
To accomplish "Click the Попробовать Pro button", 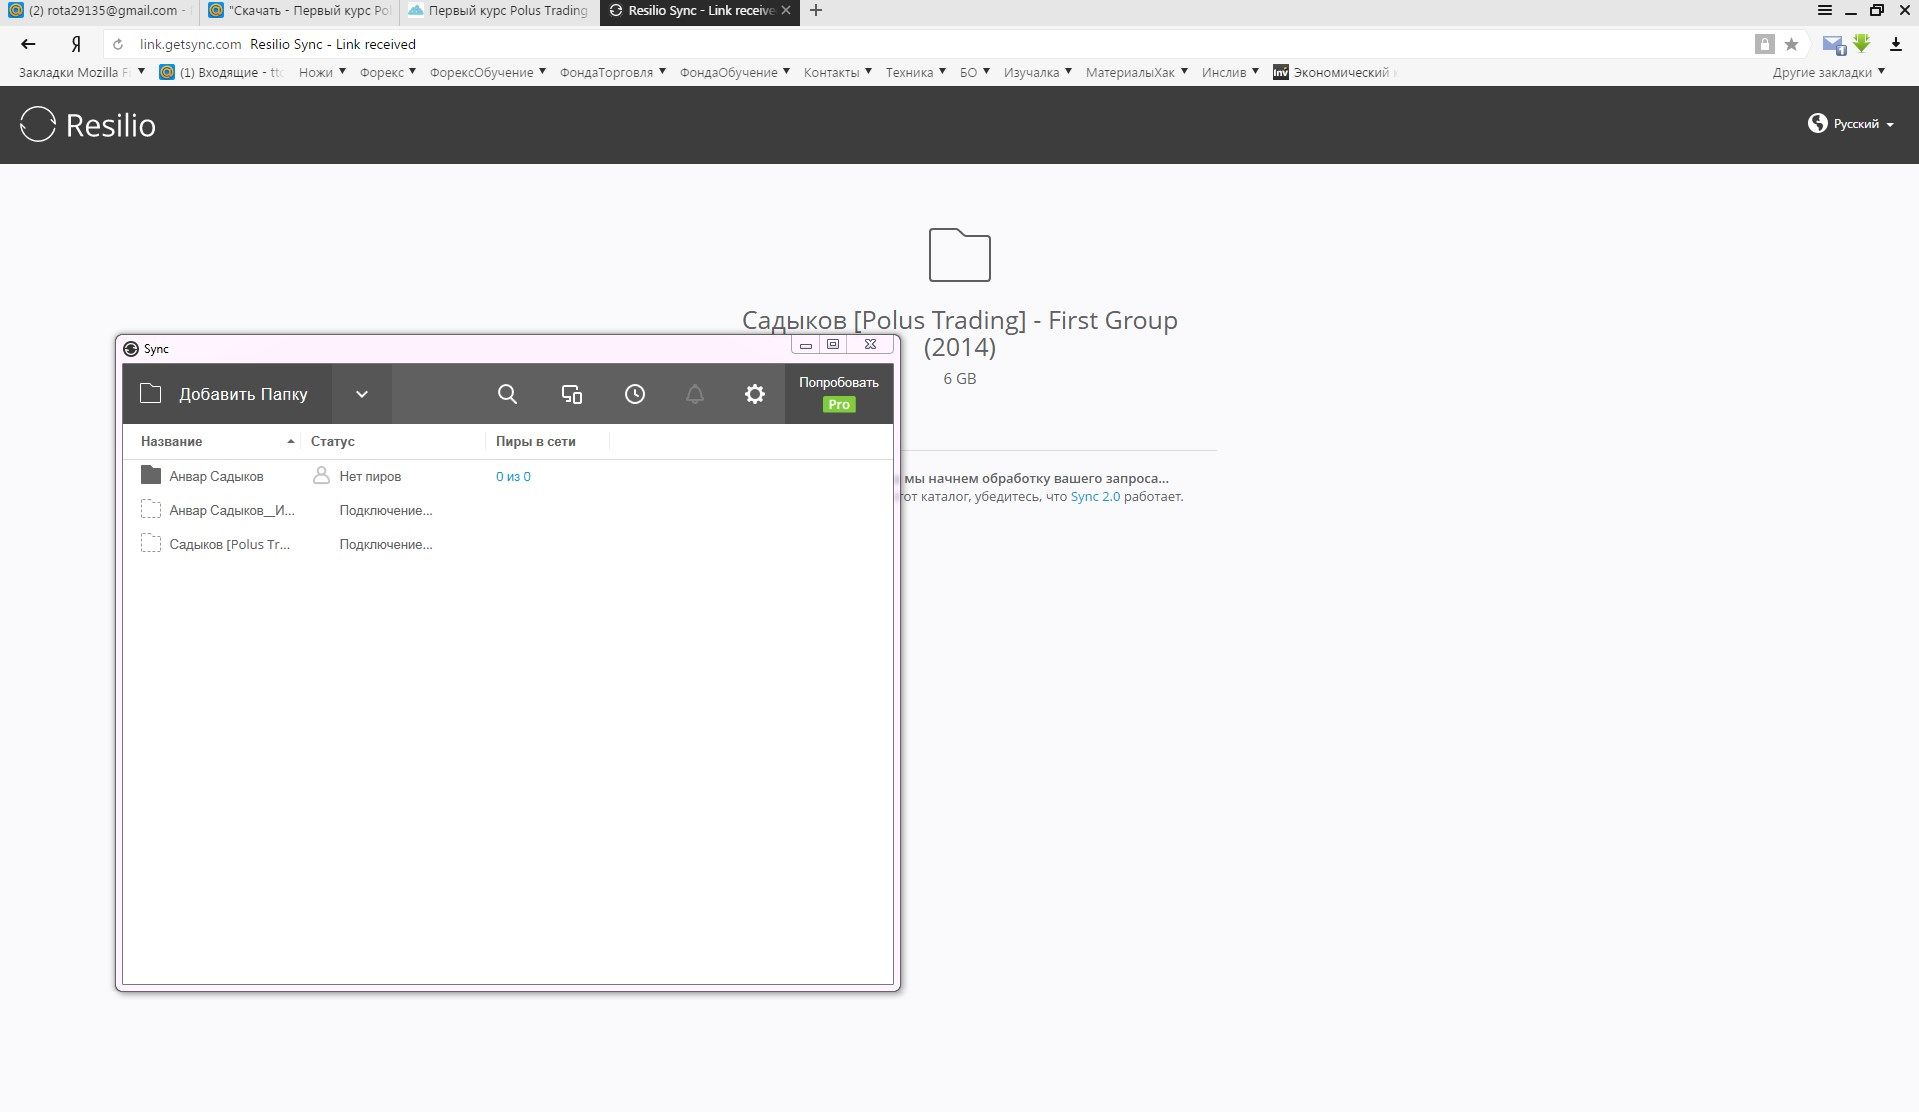I will pos(839,394).
